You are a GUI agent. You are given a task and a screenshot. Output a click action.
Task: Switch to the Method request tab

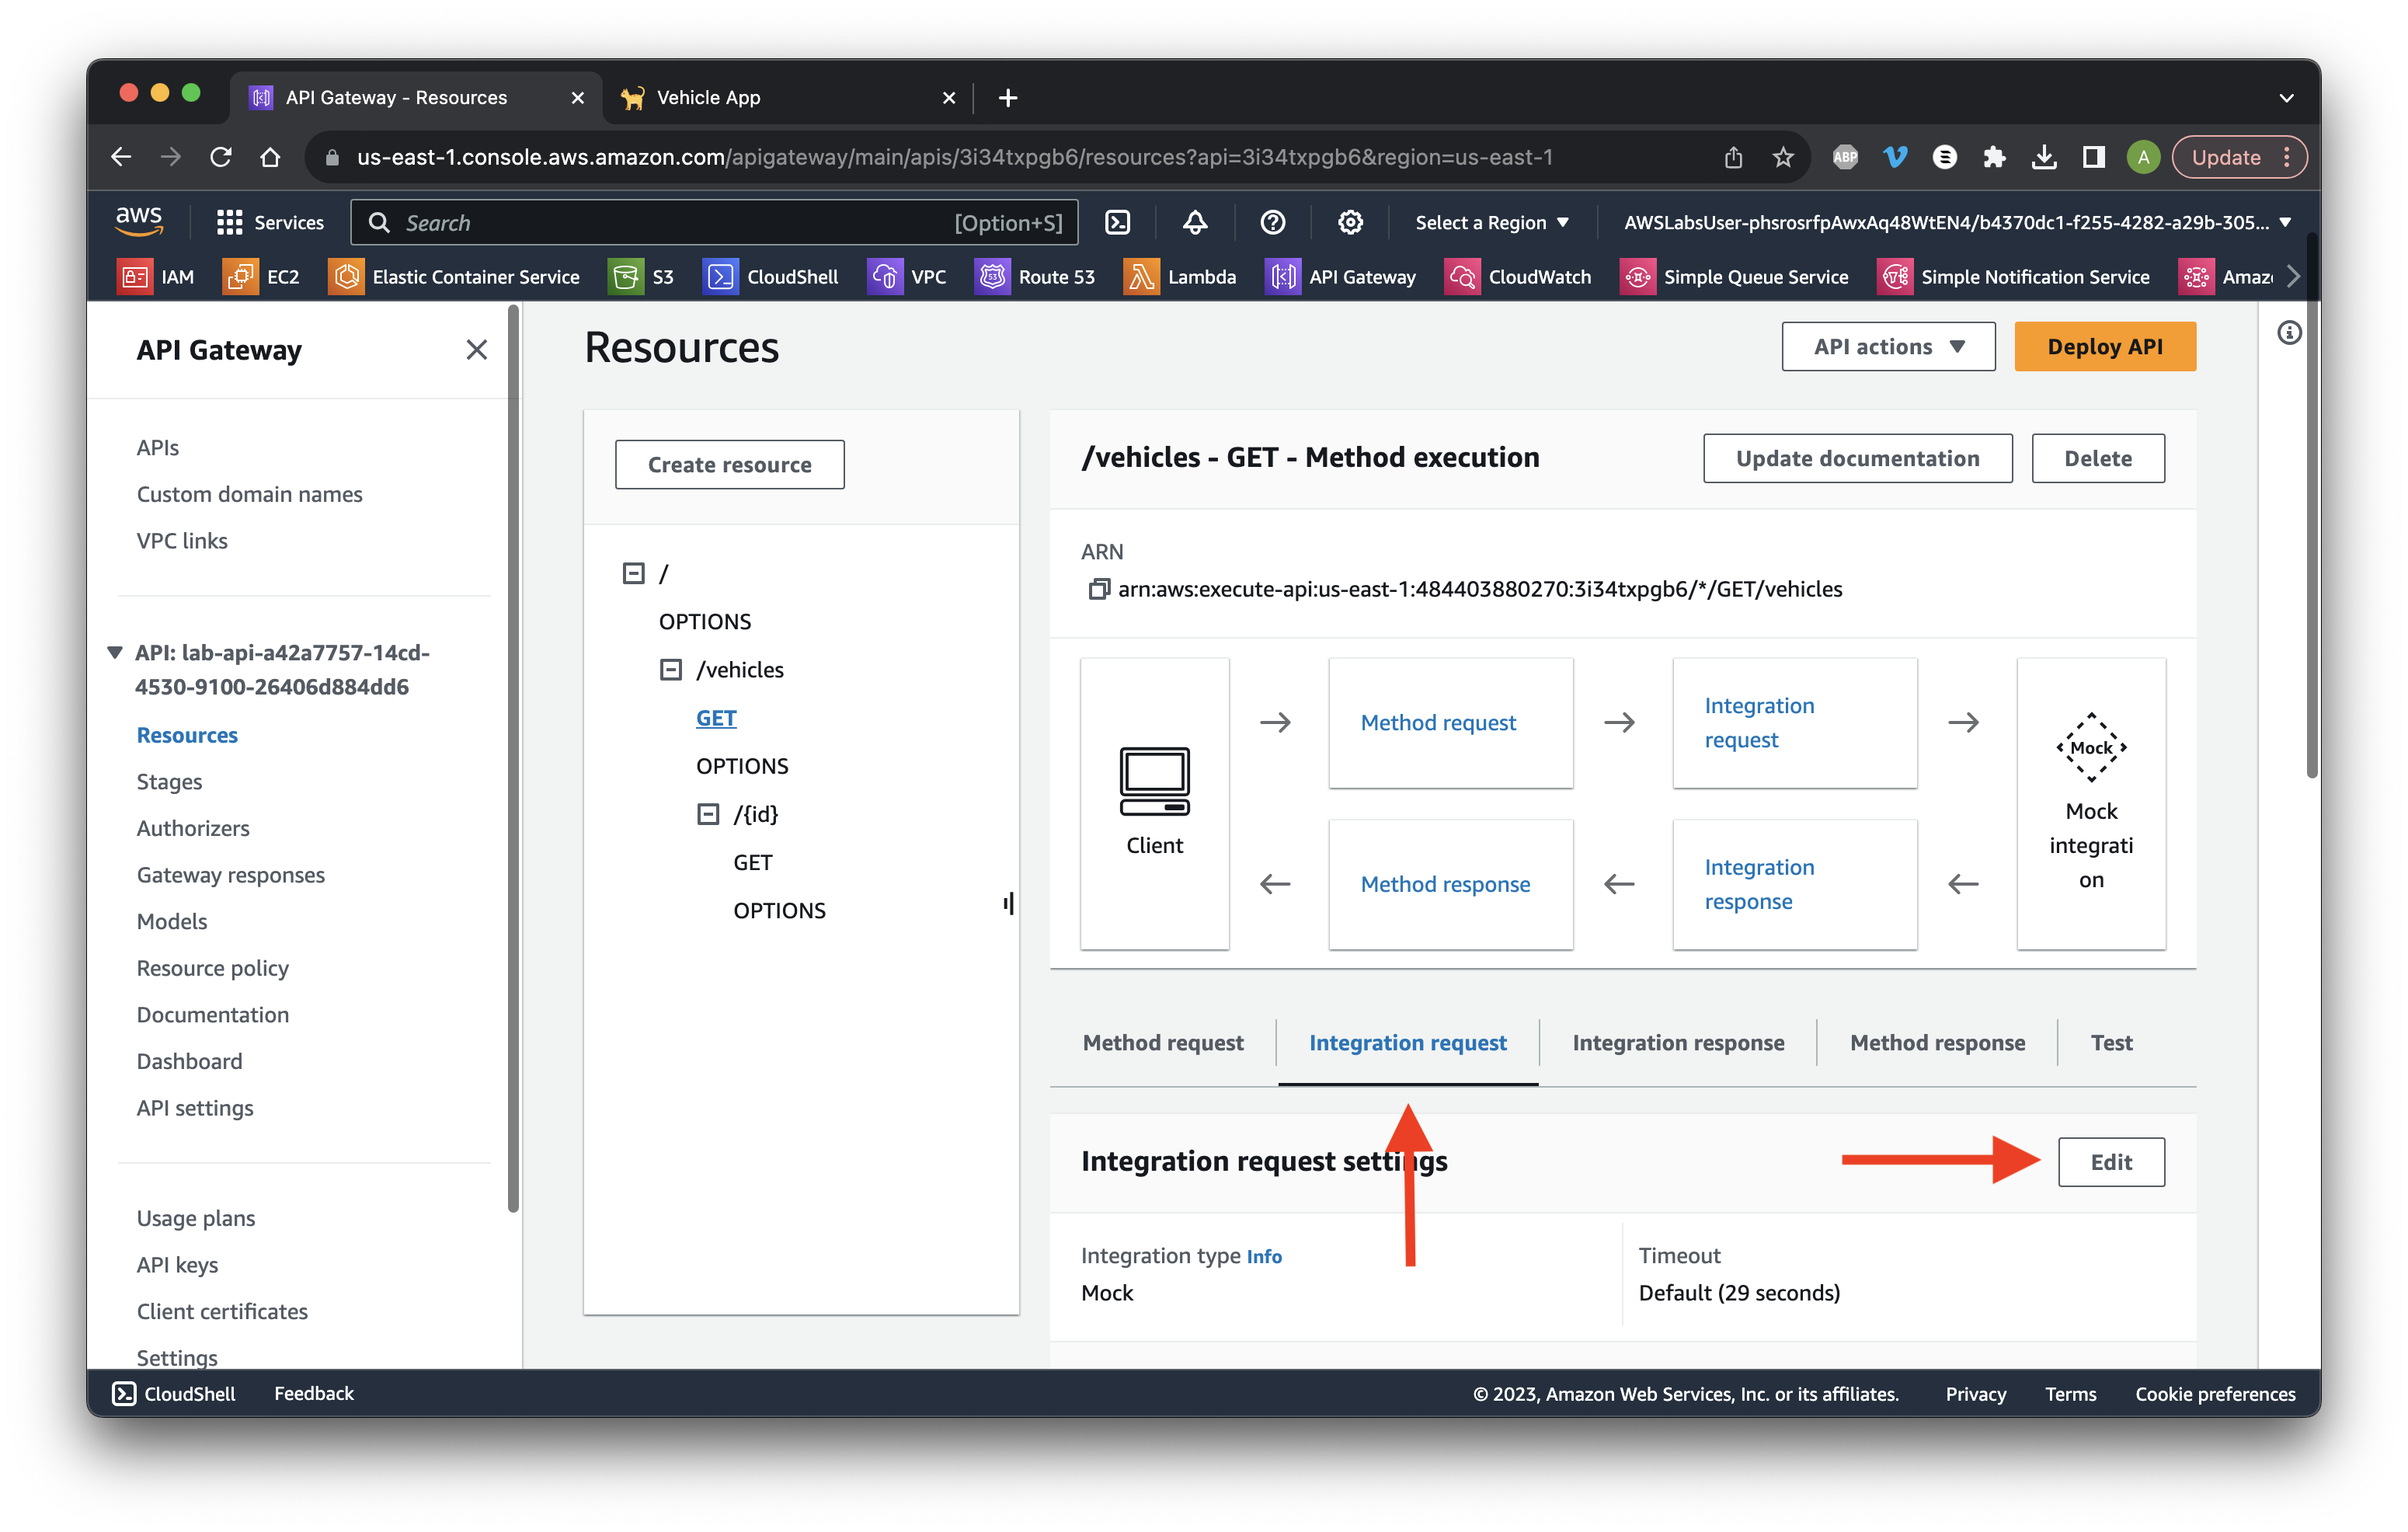tap(1162, 1042)
